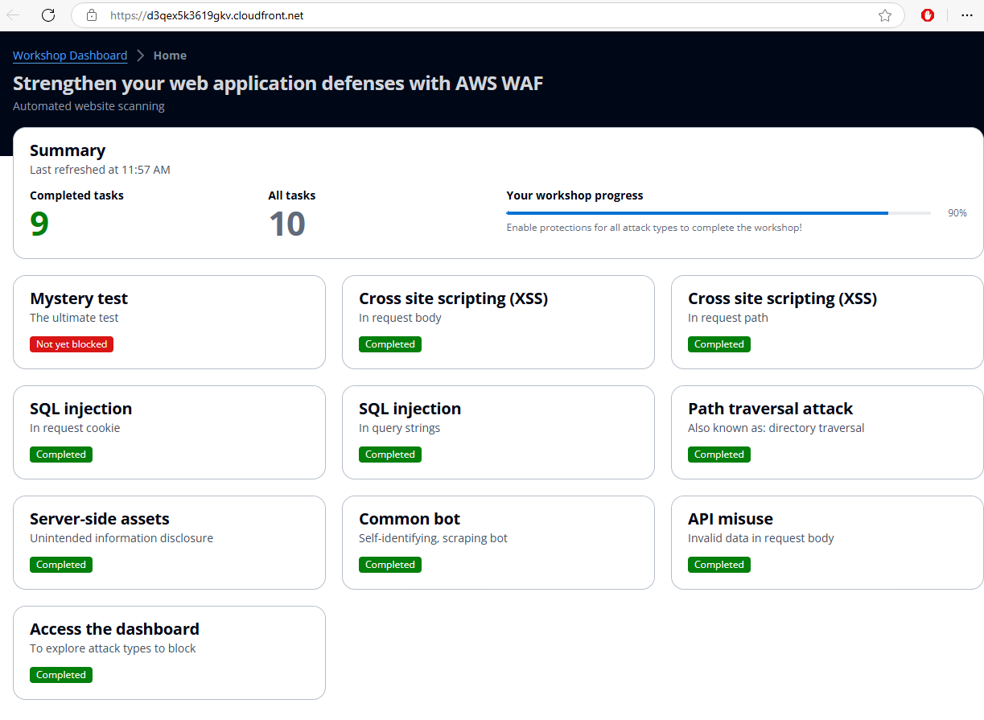
Task: Click Completed badge under Common bot
Action: click(390, 564)
